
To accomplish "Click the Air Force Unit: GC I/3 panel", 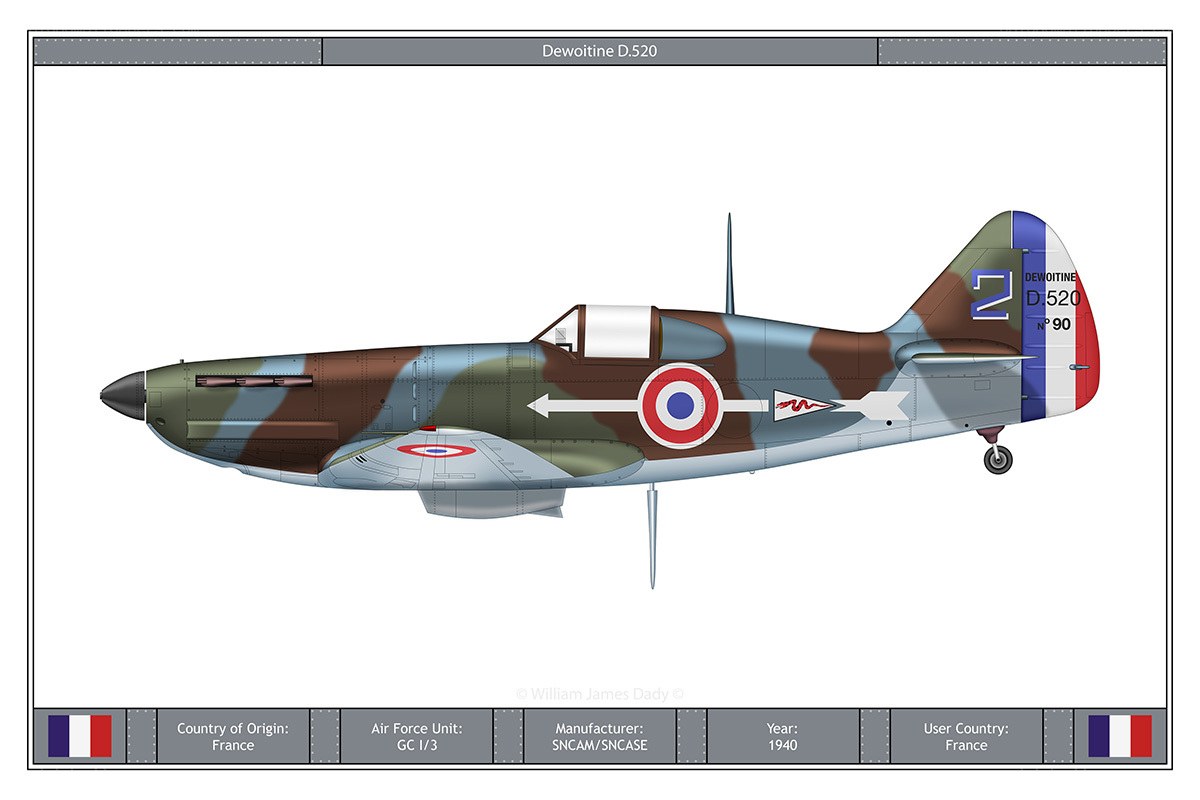I will [x=416, y=736].
